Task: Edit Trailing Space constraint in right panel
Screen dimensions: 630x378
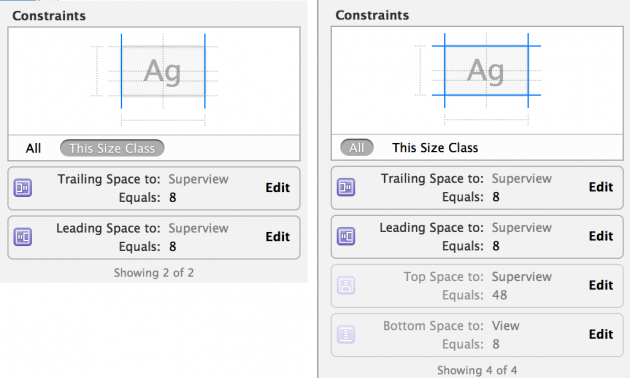Action: click(x=601, y=187)
